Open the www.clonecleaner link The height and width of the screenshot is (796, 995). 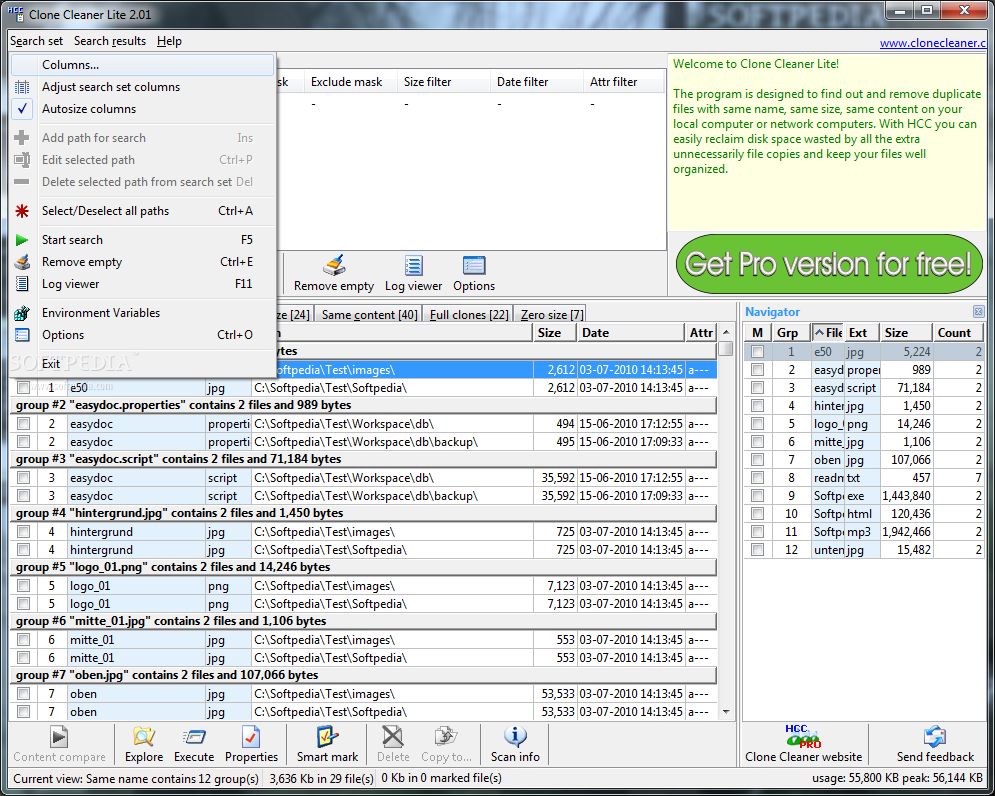[933, 43]
